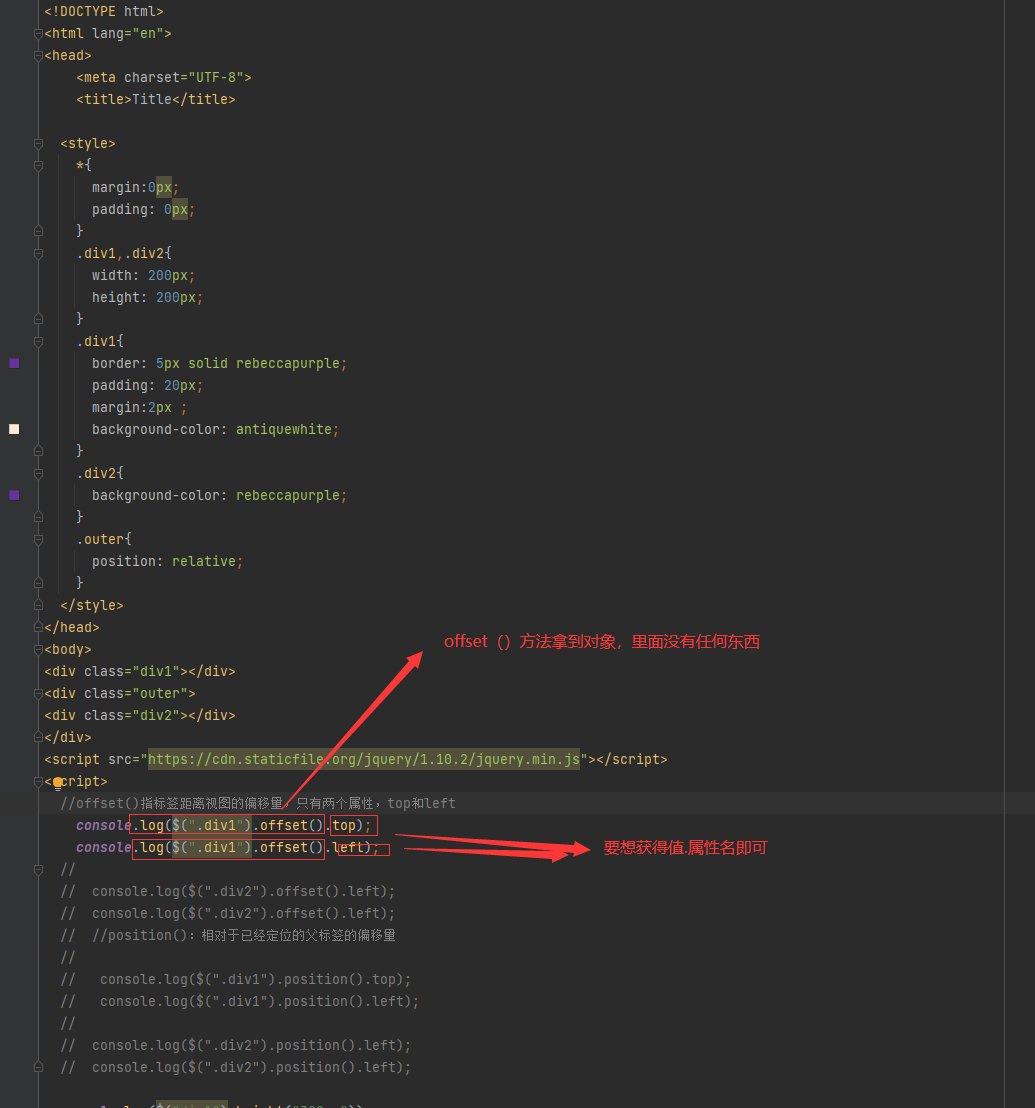
Task: Click console.log .div1 offset().left statement
Action: point(227,847)
